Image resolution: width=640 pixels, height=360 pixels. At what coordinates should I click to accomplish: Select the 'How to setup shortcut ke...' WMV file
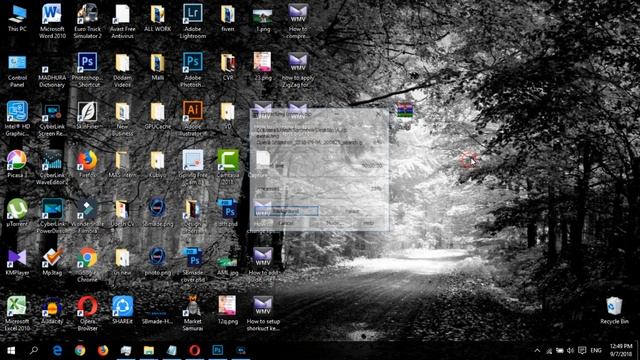coord(263,313)
